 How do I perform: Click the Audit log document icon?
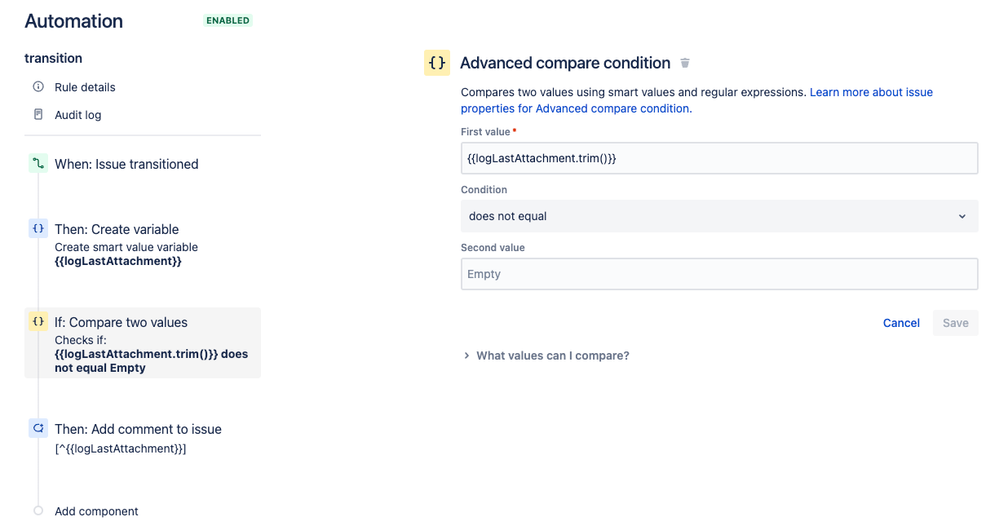point(39,115)
